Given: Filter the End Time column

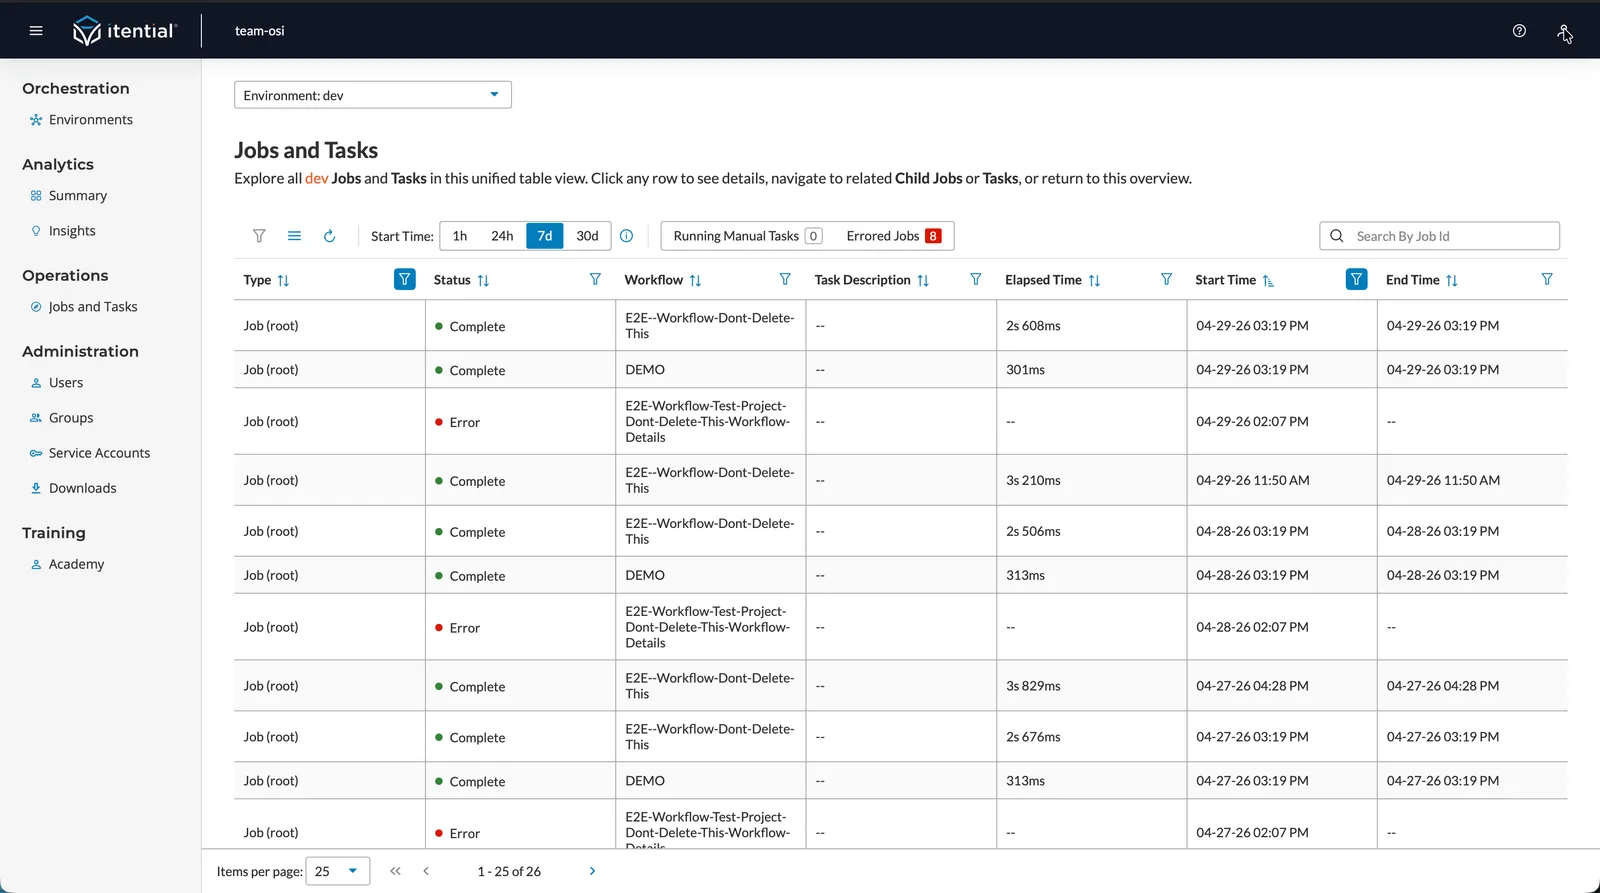Looking at the screenshot, I should click(1547, 279).
